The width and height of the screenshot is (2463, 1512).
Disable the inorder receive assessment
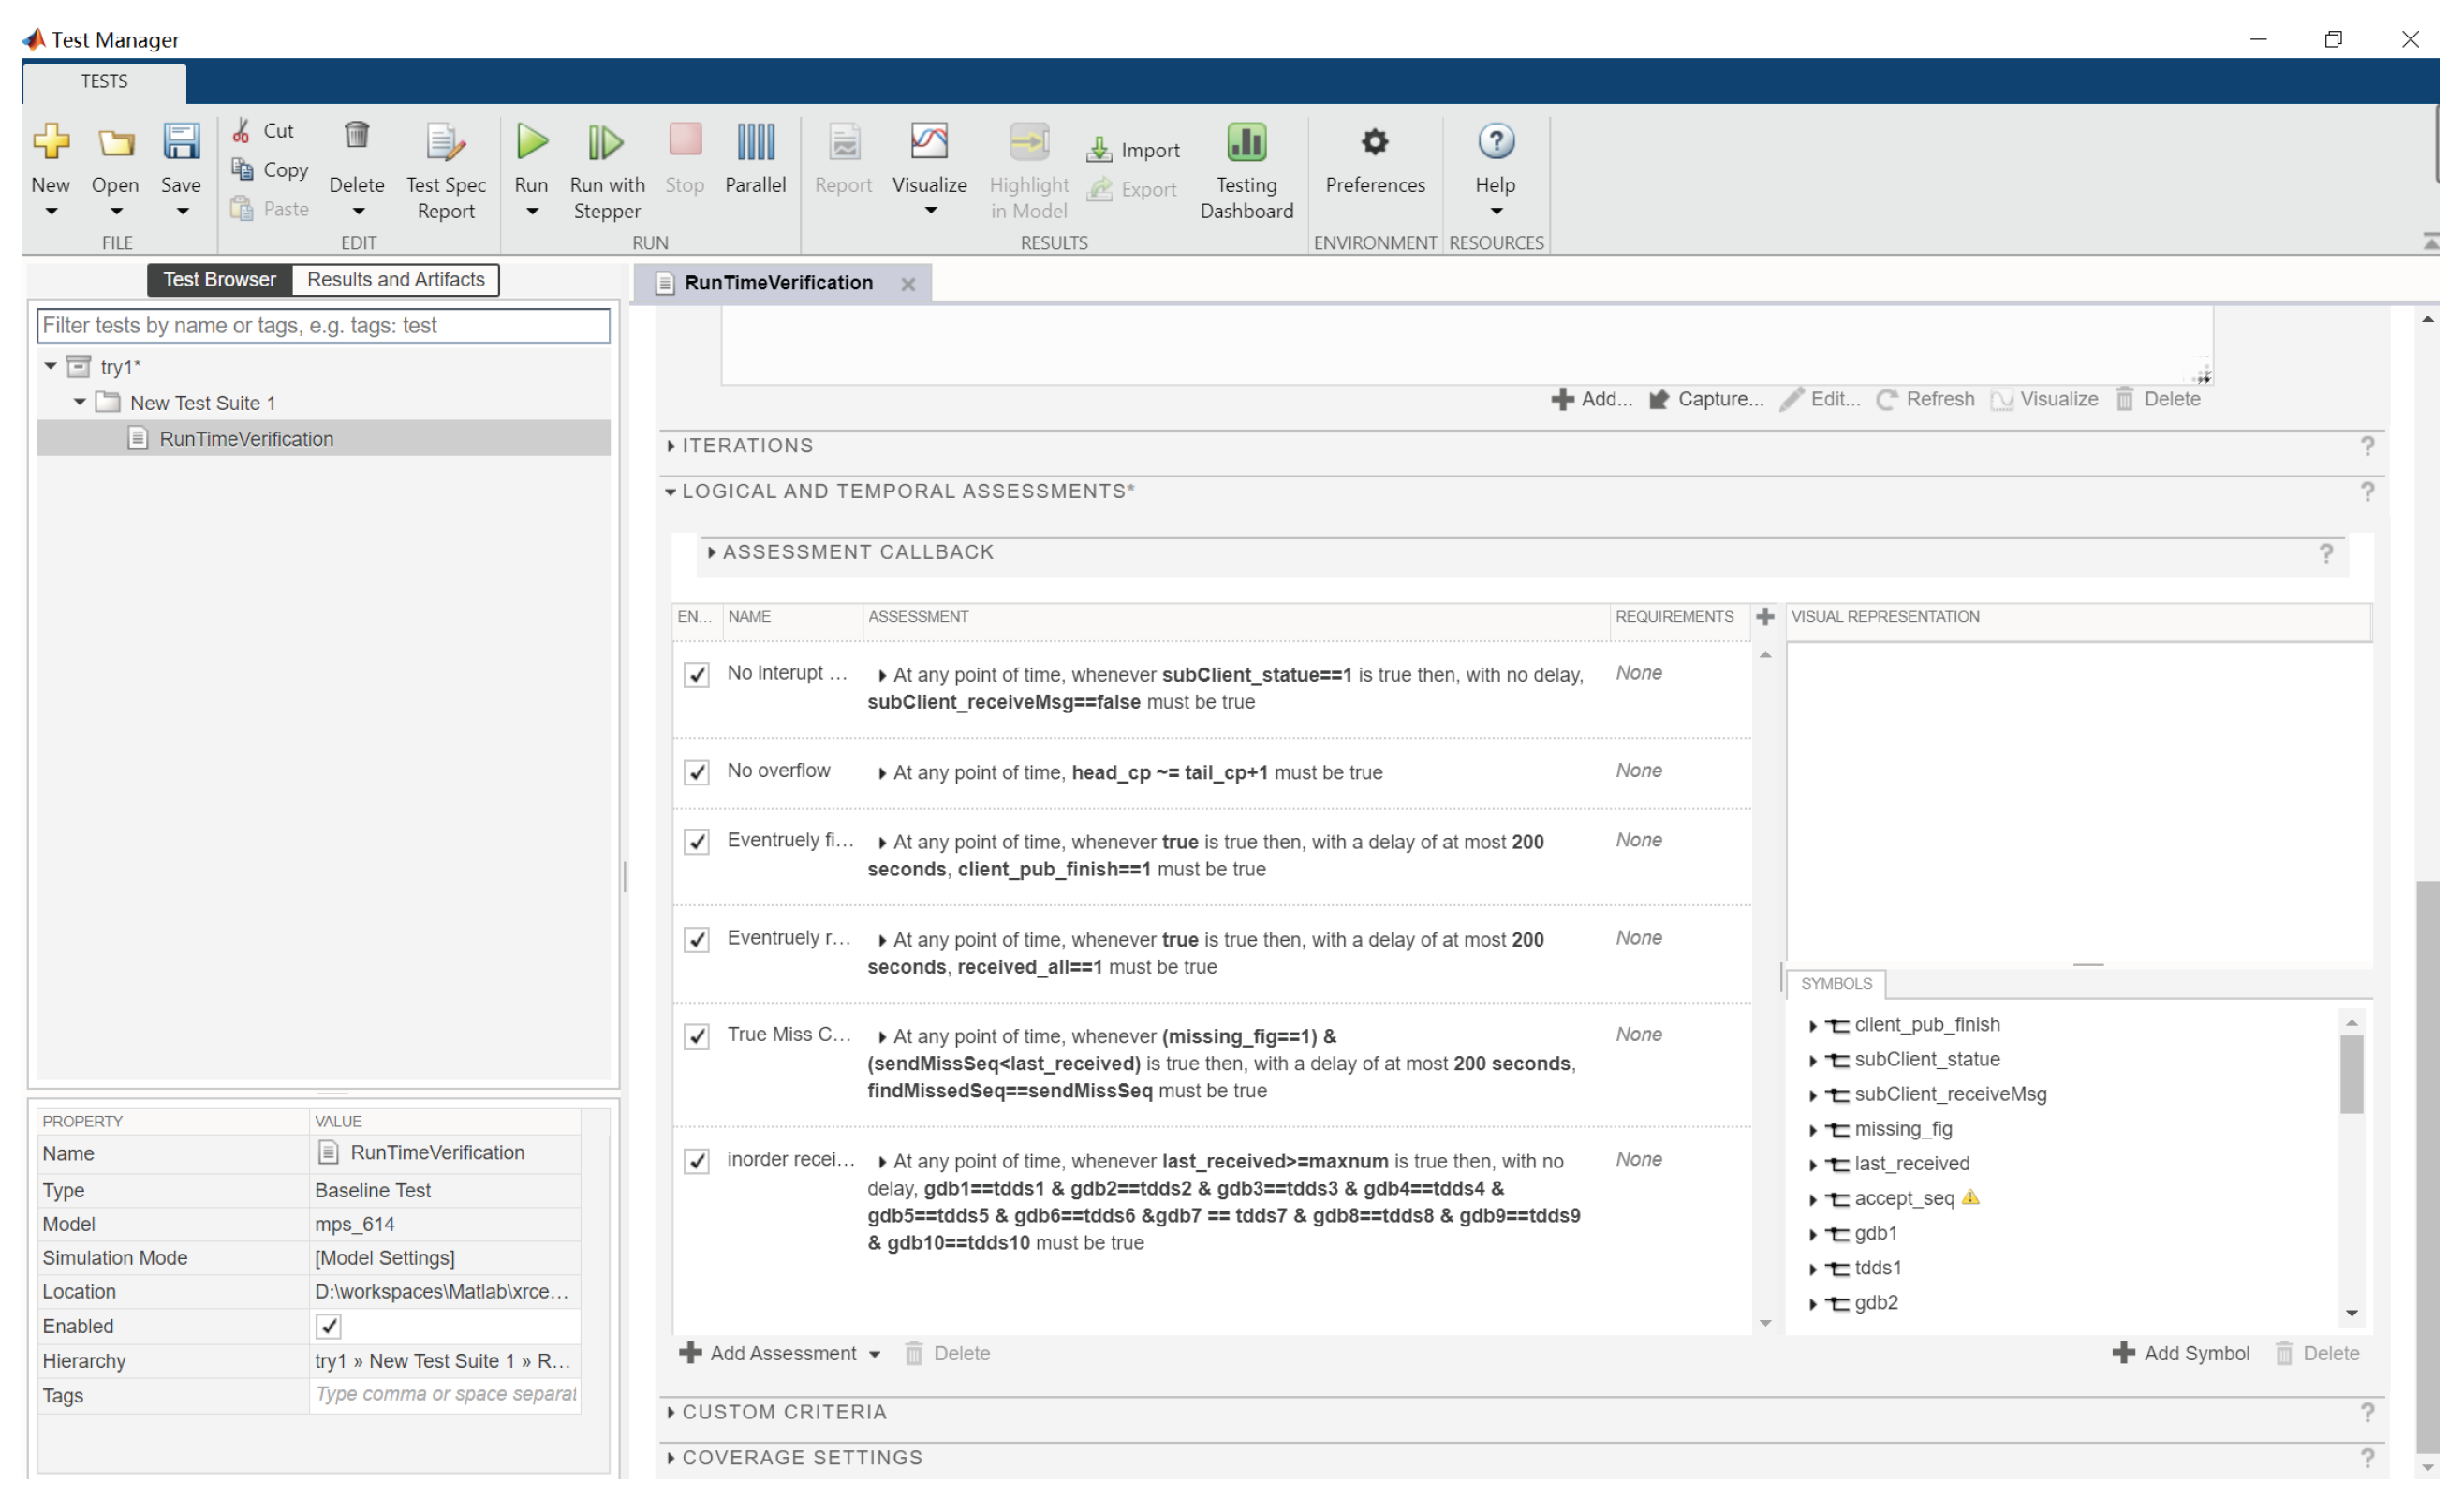[696, 1161]
